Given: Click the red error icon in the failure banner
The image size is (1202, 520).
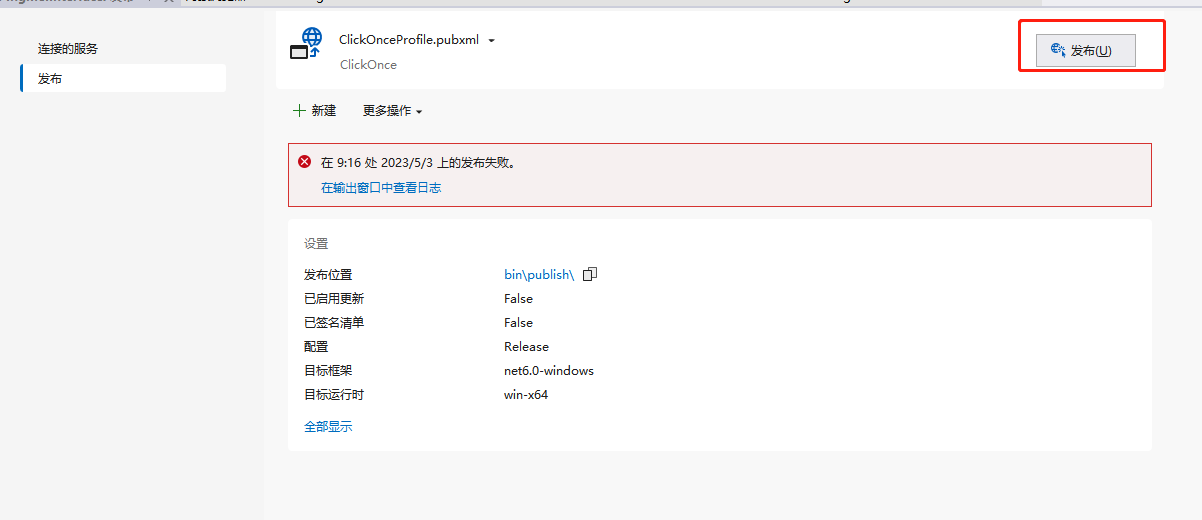Looking at the screenshot, I should [x=305, y=162].
